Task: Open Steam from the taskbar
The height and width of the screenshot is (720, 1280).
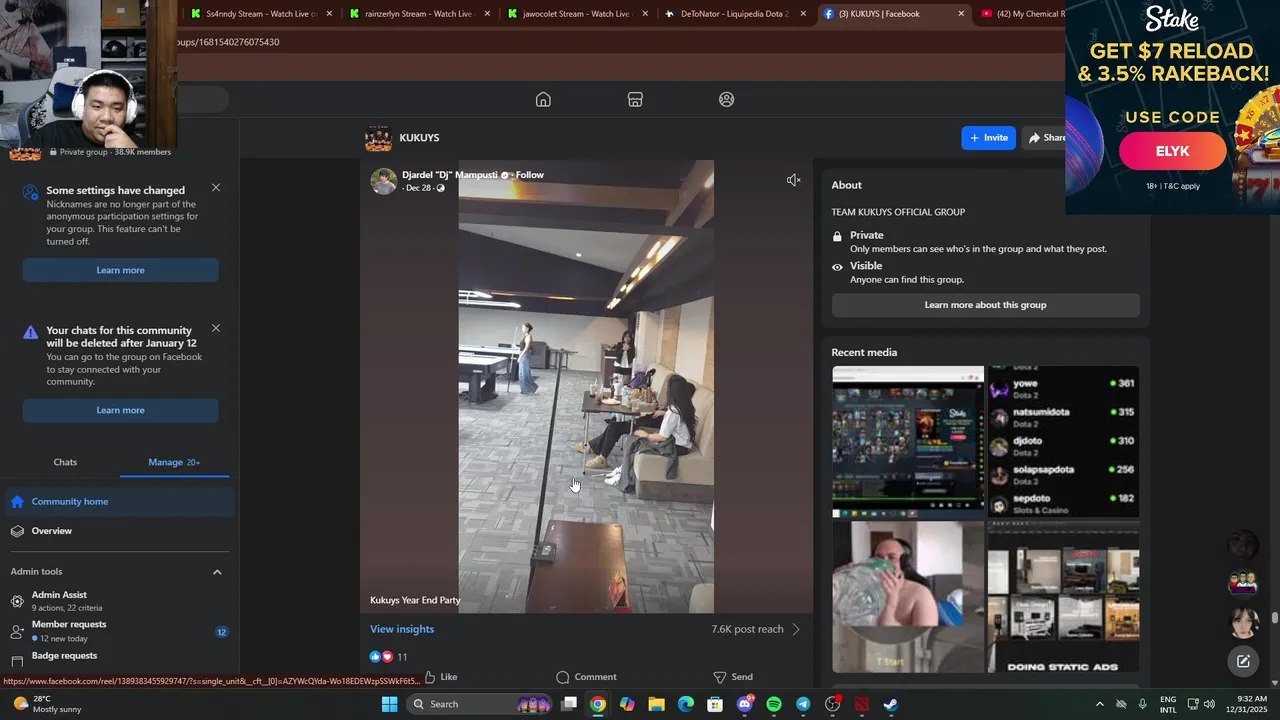Action: [891, 704]
